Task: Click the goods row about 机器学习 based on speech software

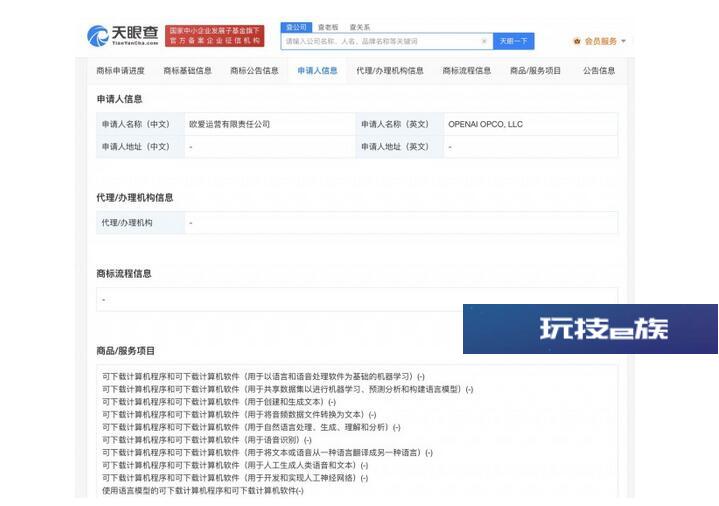Action: click(263, 377)
